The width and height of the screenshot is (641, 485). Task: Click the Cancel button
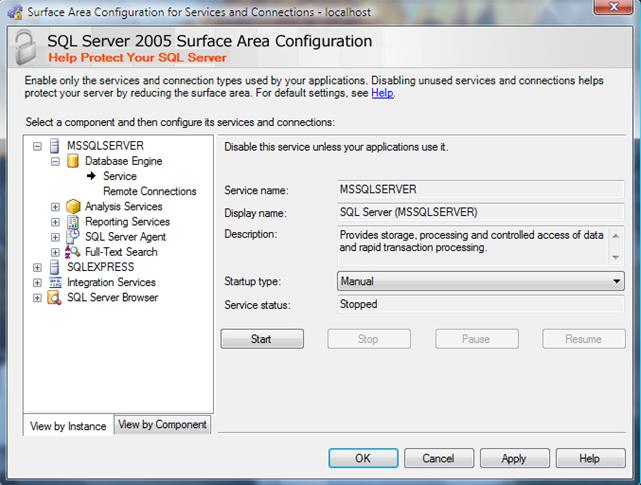point(438,458)
